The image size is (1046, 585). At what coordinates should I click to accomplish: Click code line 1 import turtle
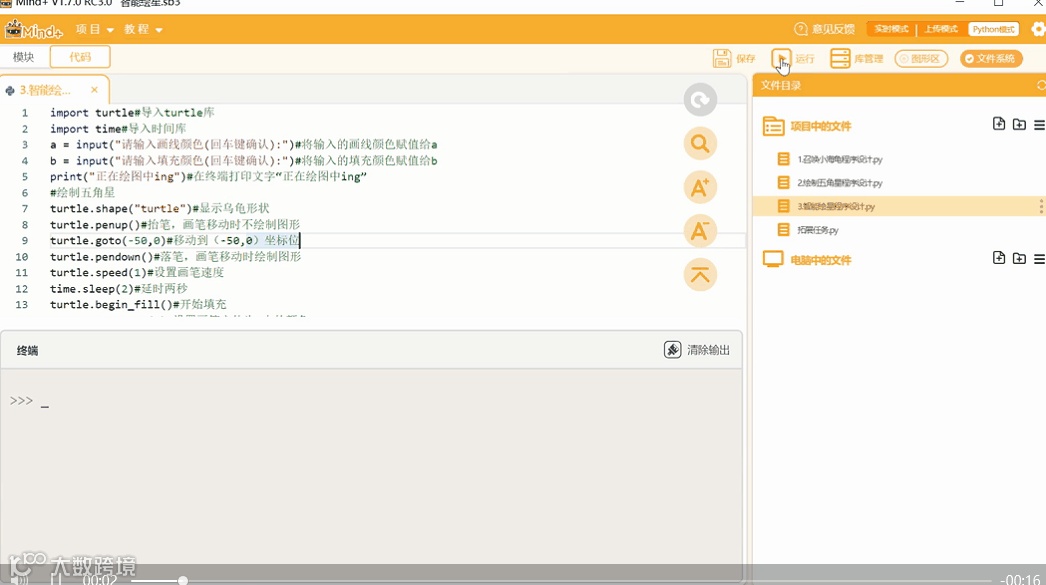pos(132,113)
